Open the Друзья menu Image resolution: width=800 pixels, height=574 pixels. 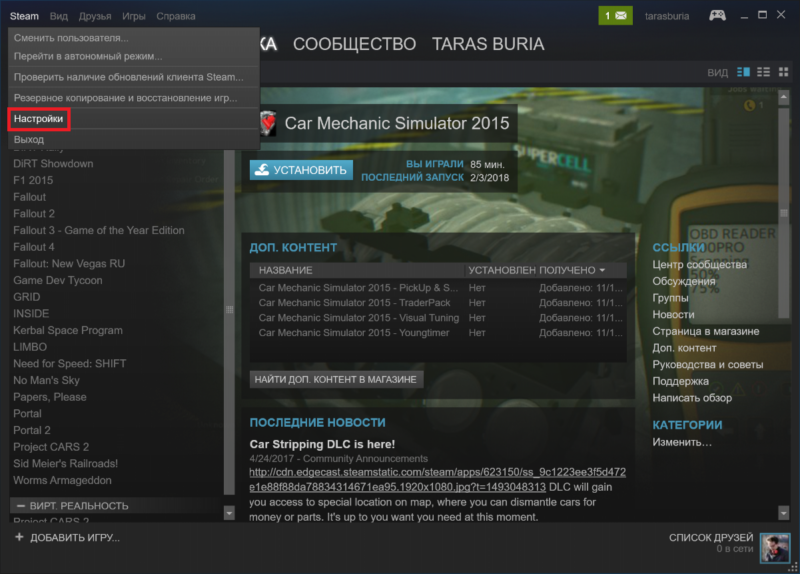[x=95, y=16]
